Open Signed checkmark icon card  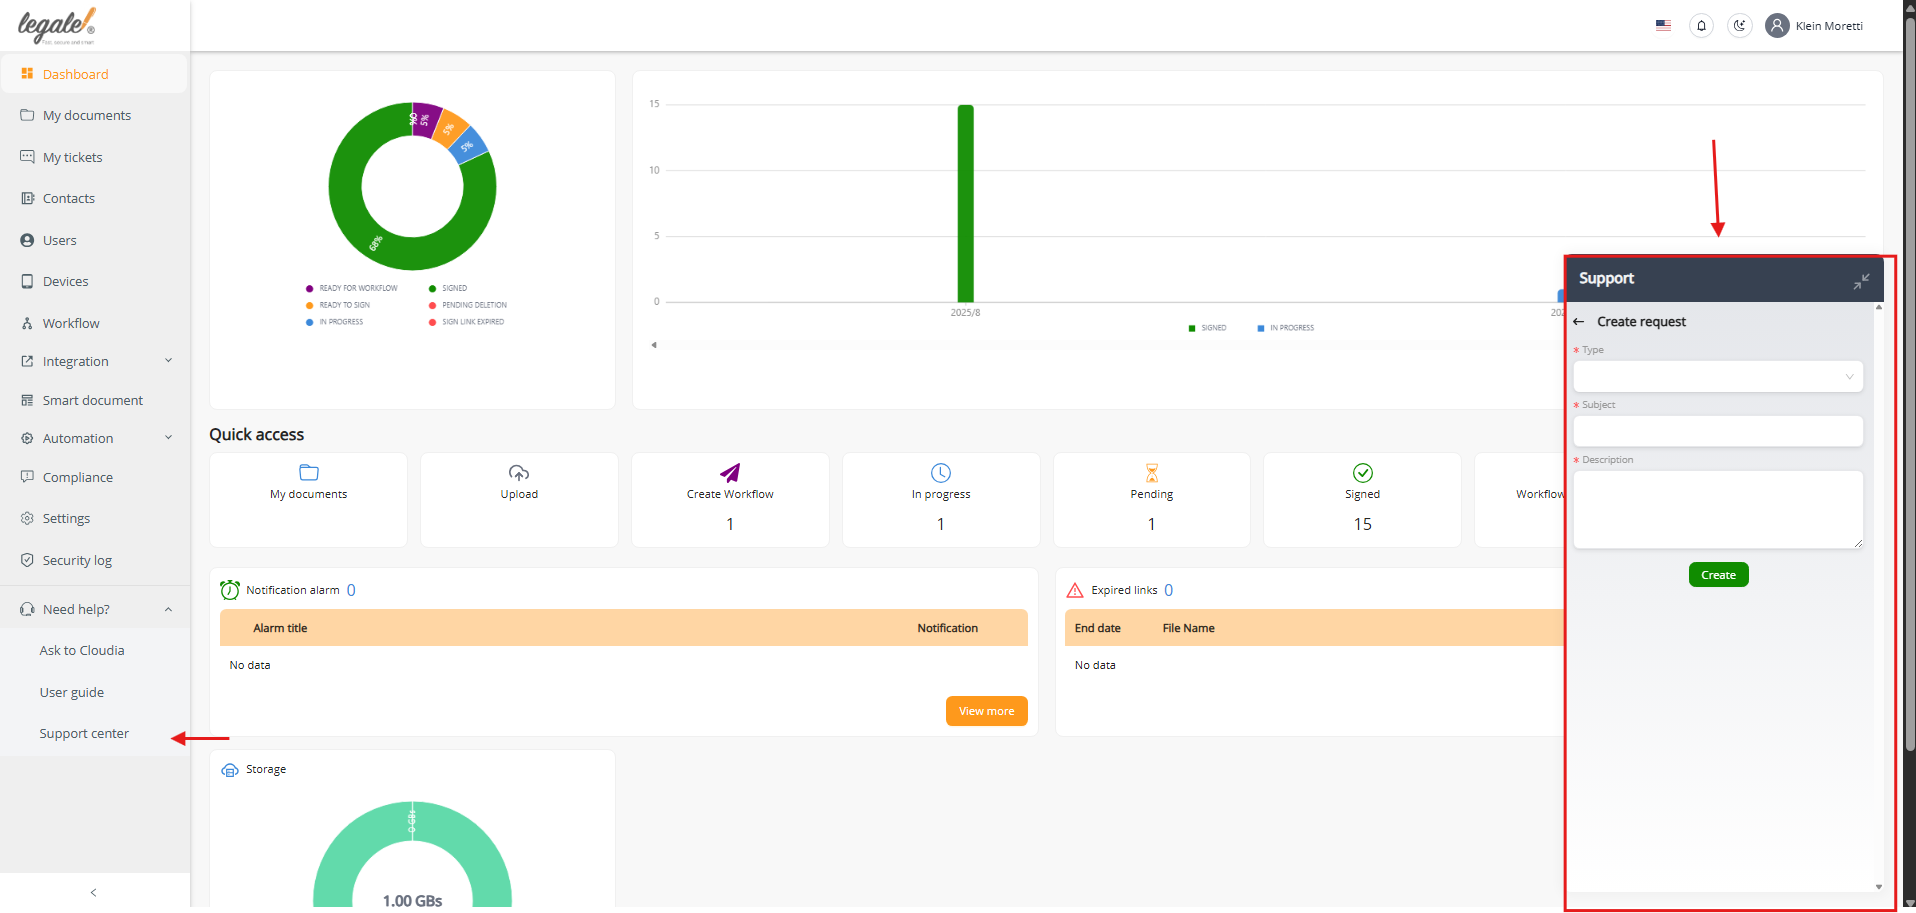coord(1363,473)
